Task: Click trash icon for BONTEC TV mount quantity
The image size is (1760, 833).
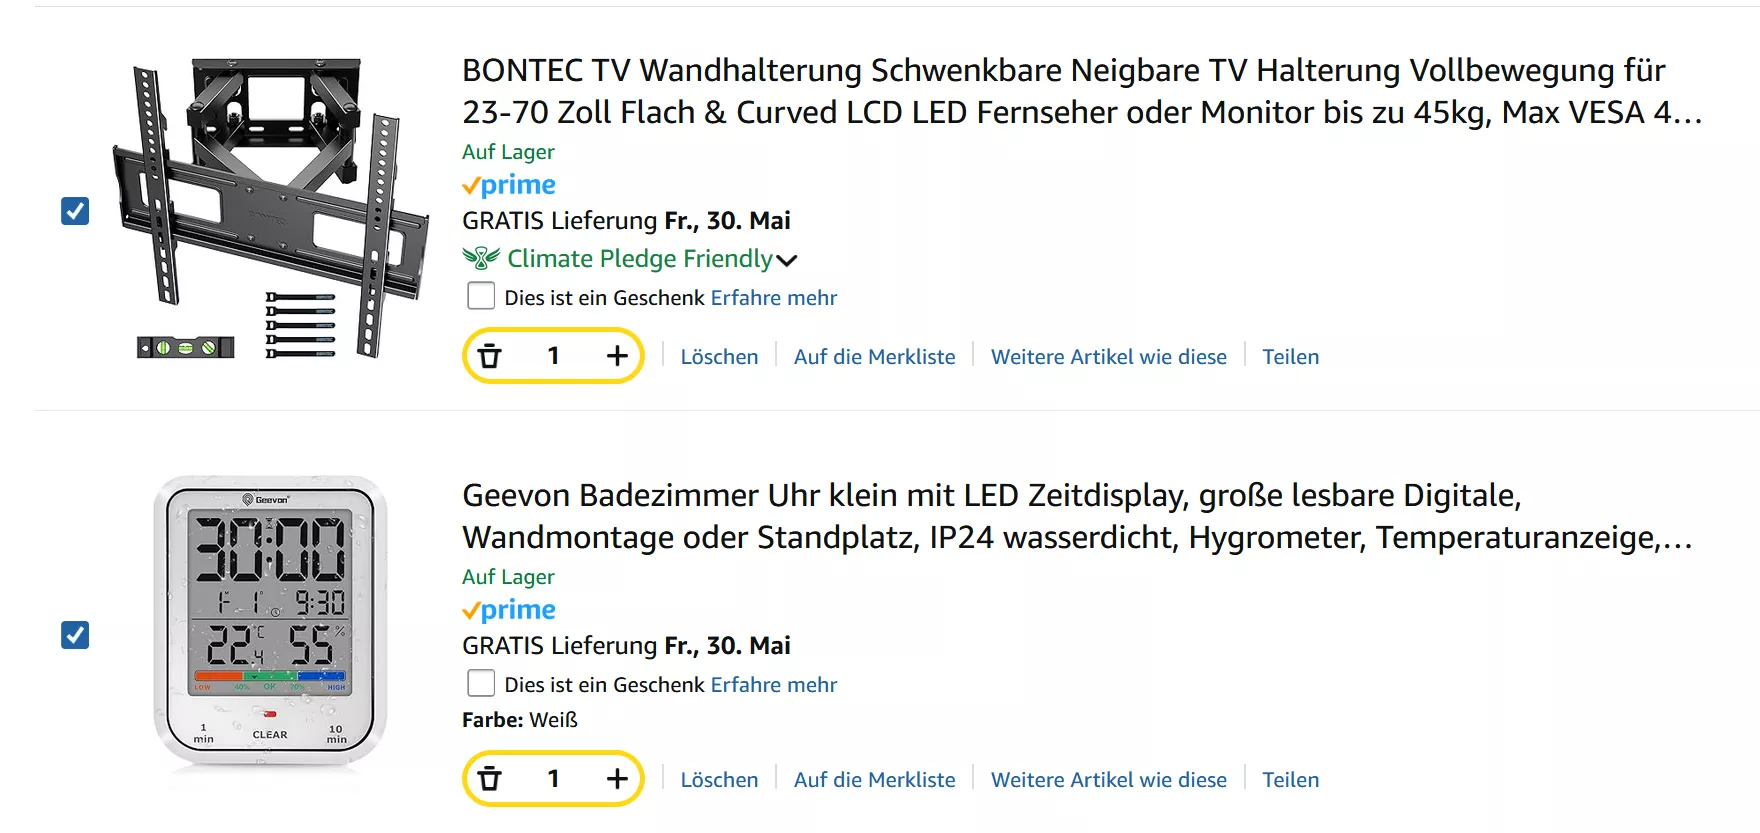Action: pyautogui.click(x=490, y=356)
